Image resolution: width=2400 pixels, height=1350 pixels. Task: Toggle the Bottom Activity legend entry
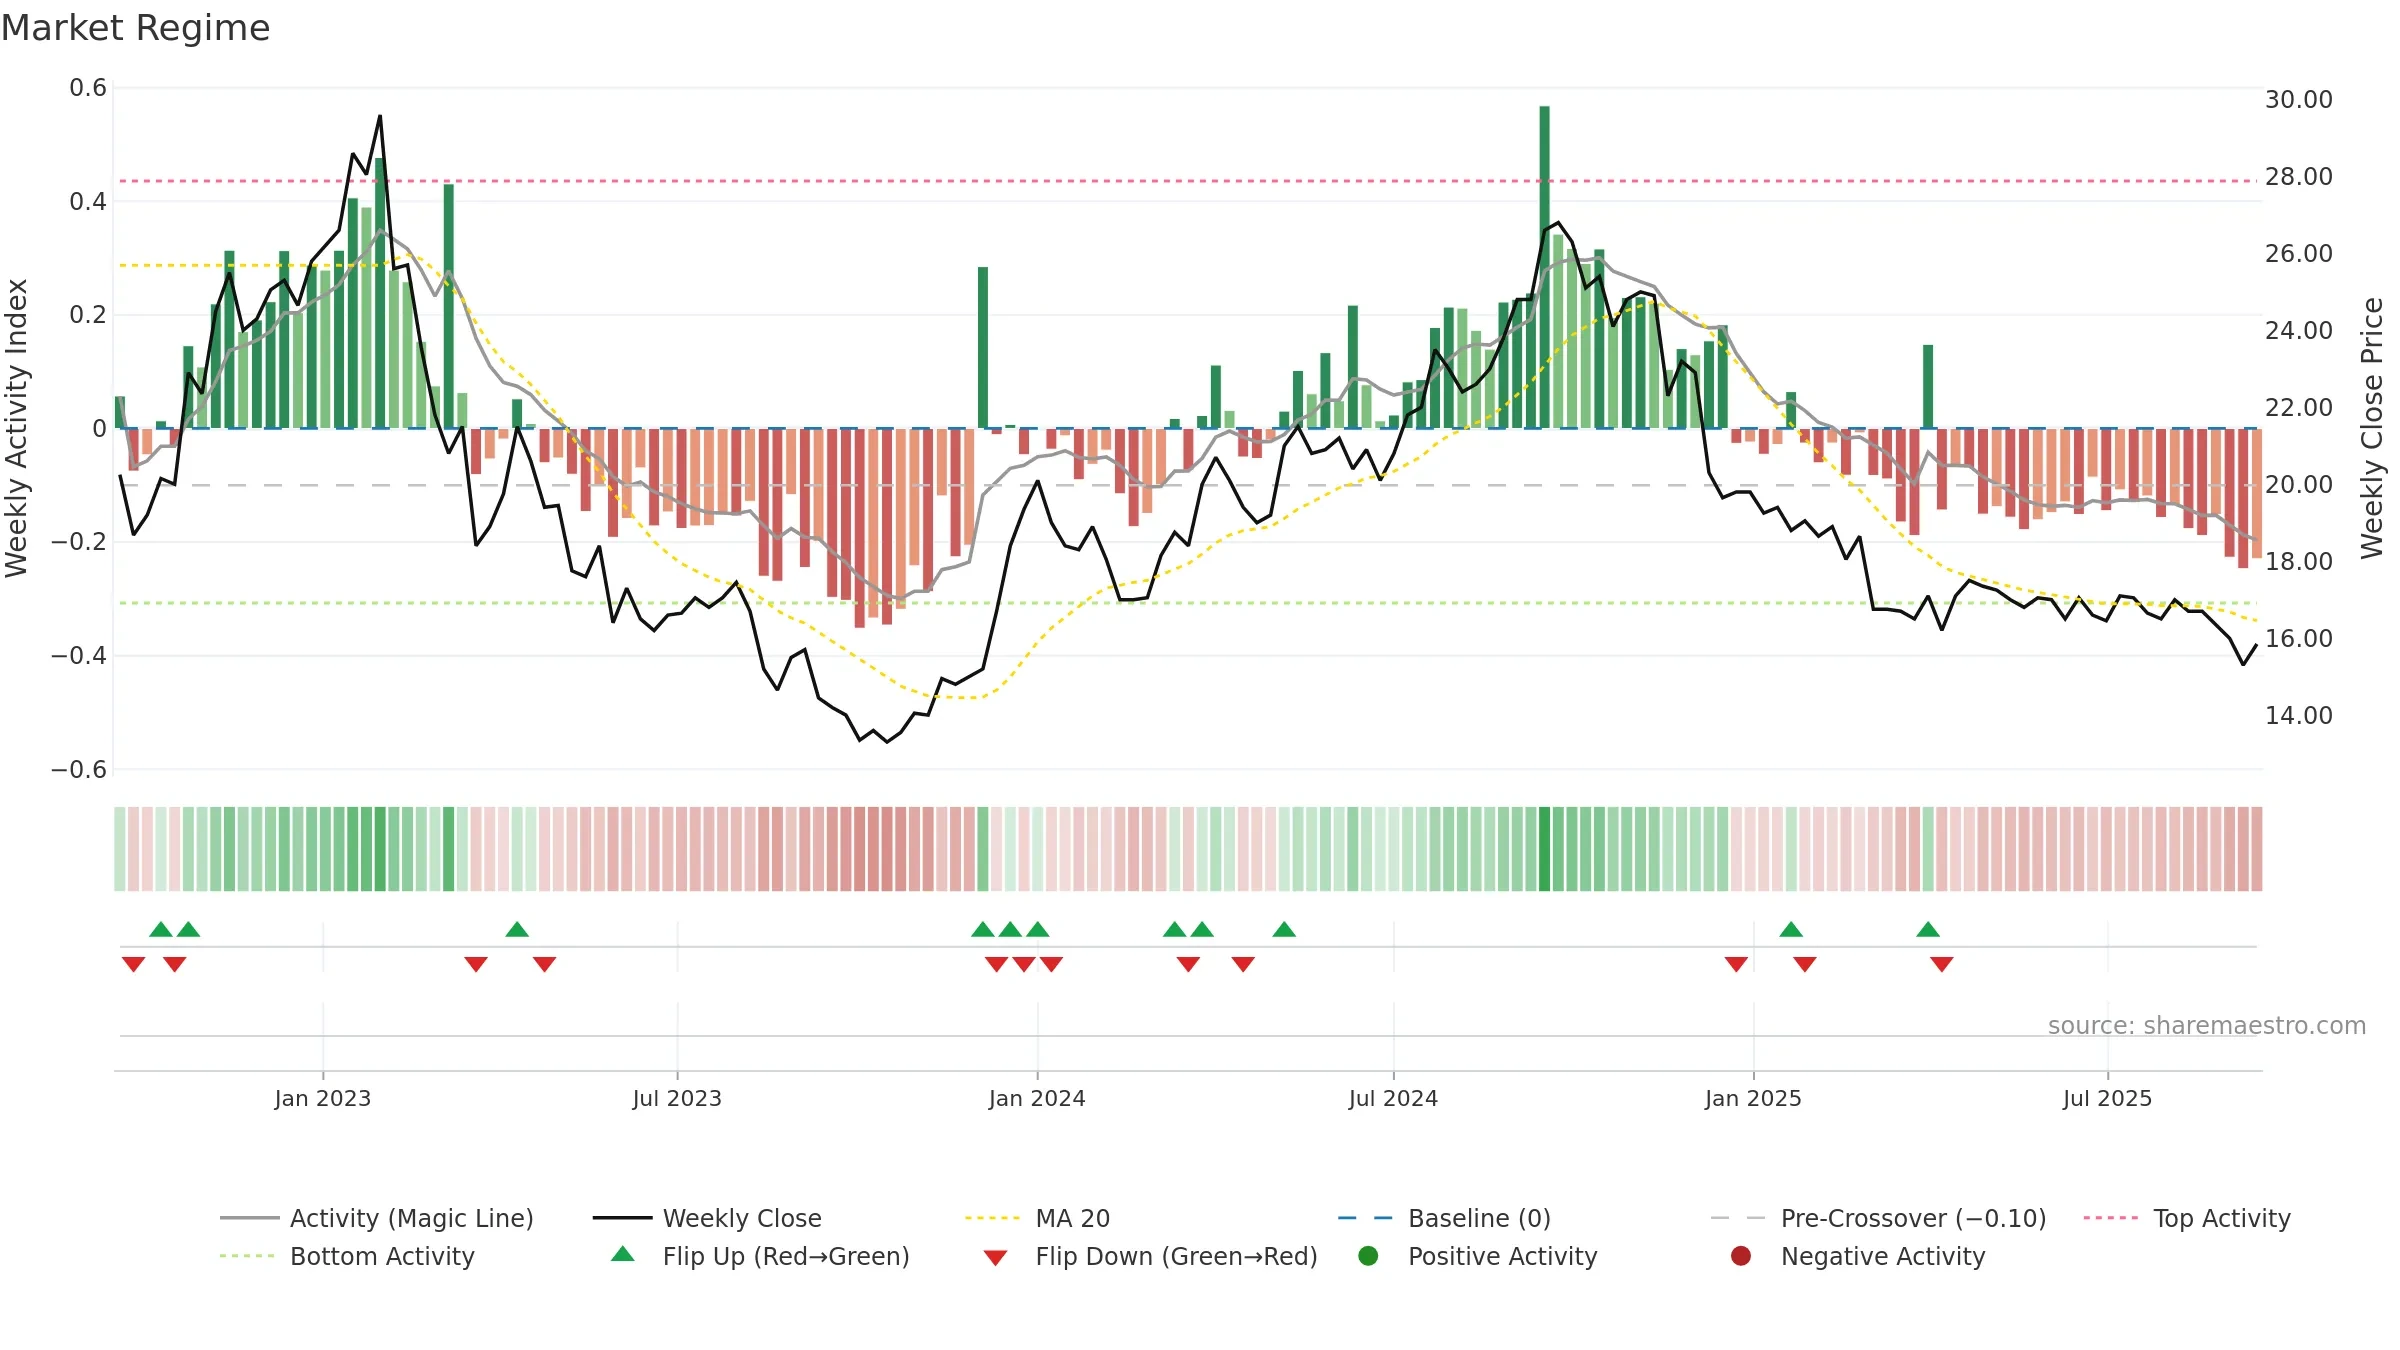(347, 1256)
